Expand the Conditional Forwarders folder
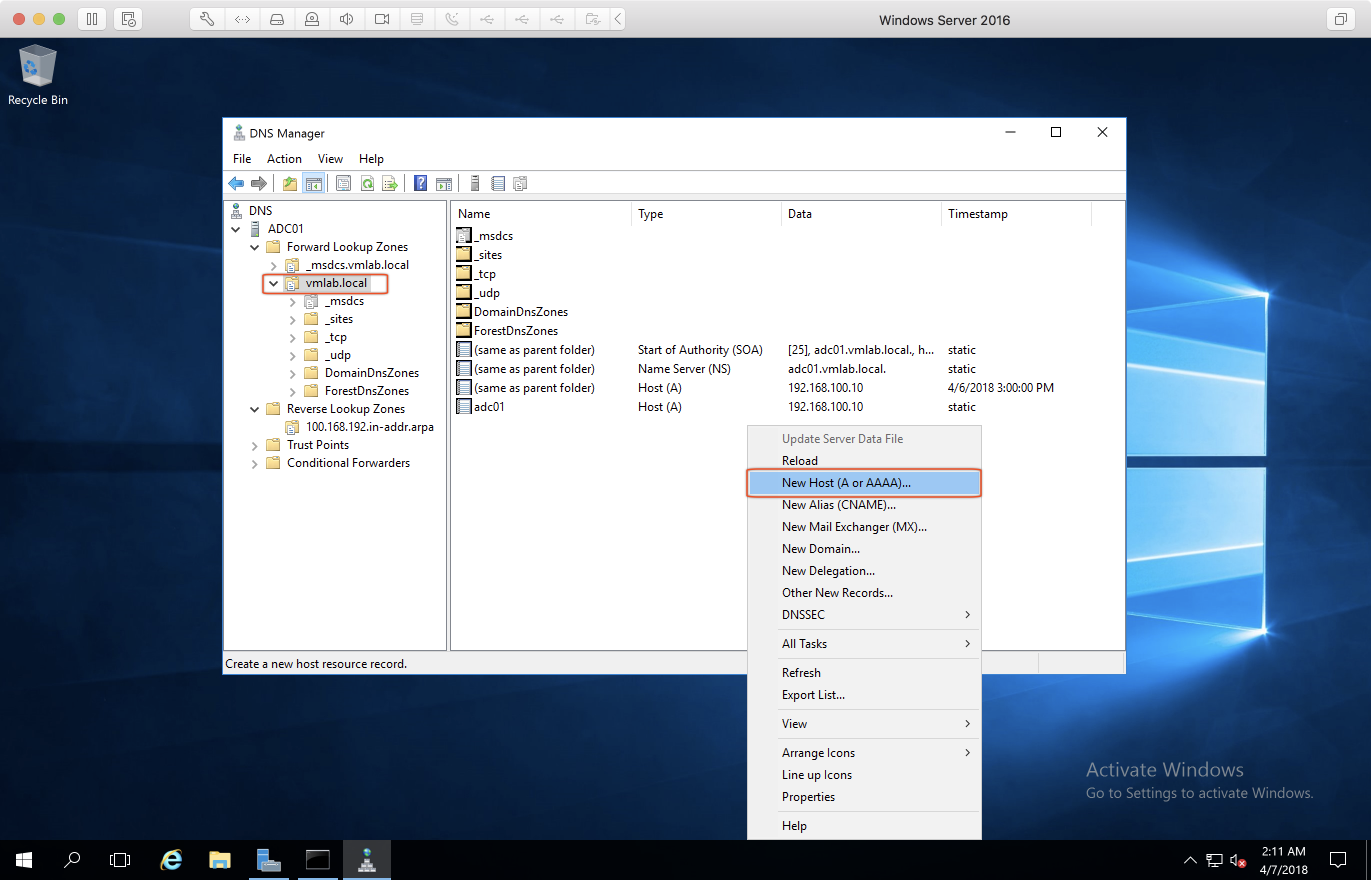This screenshot has height=880, width=1371. 255,463
